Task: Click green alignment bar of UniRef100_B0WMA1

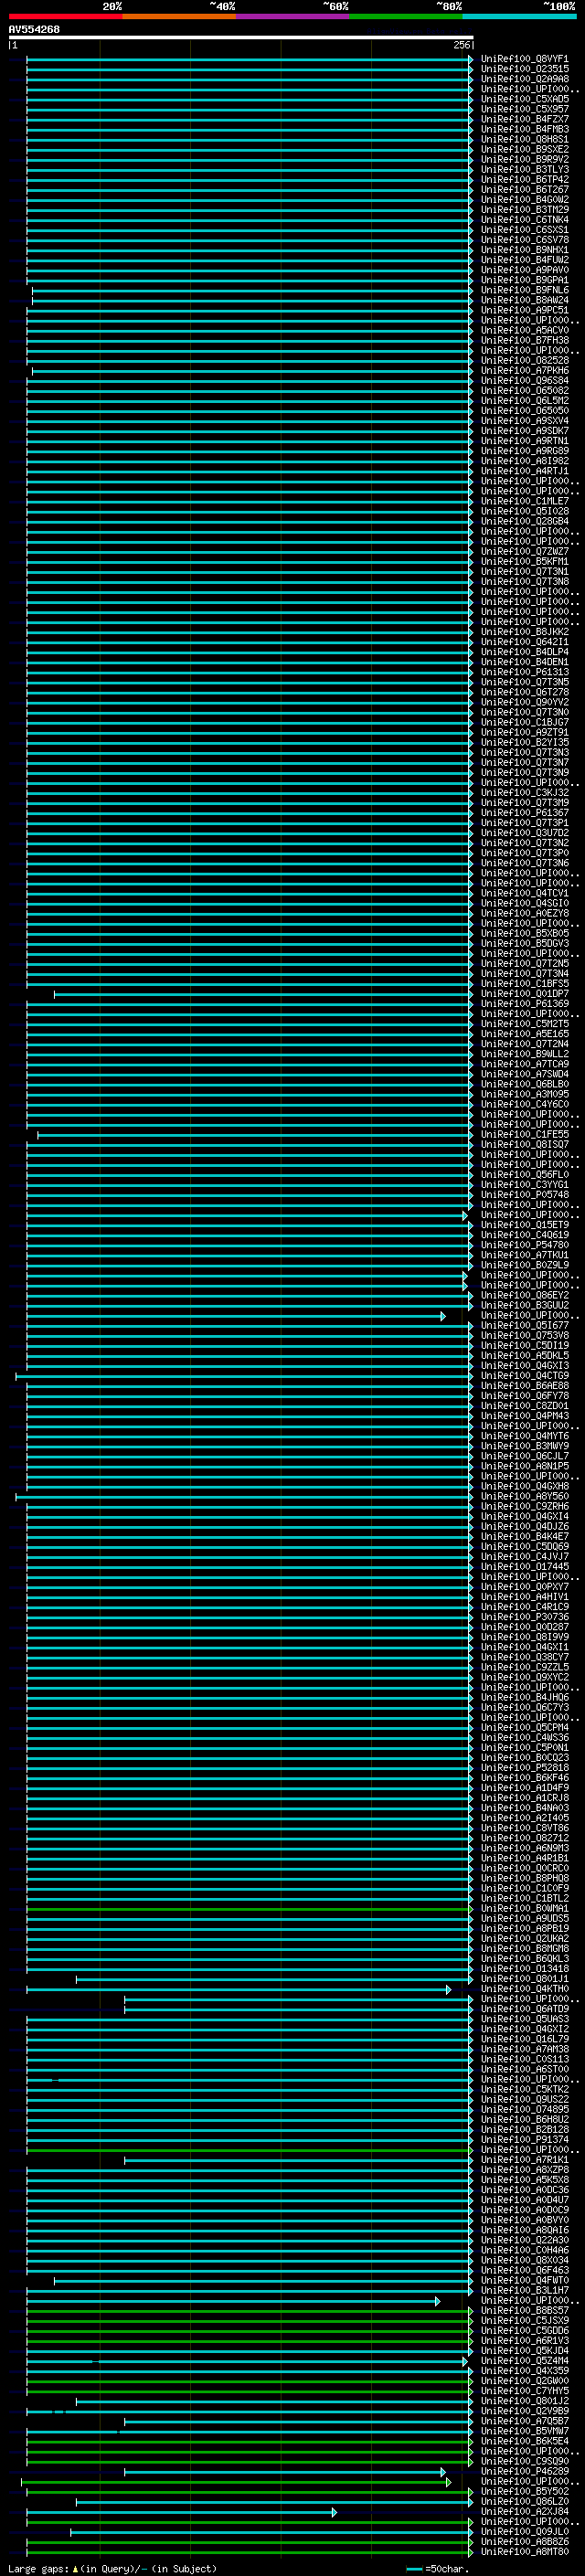Action: click(249, 1908)
